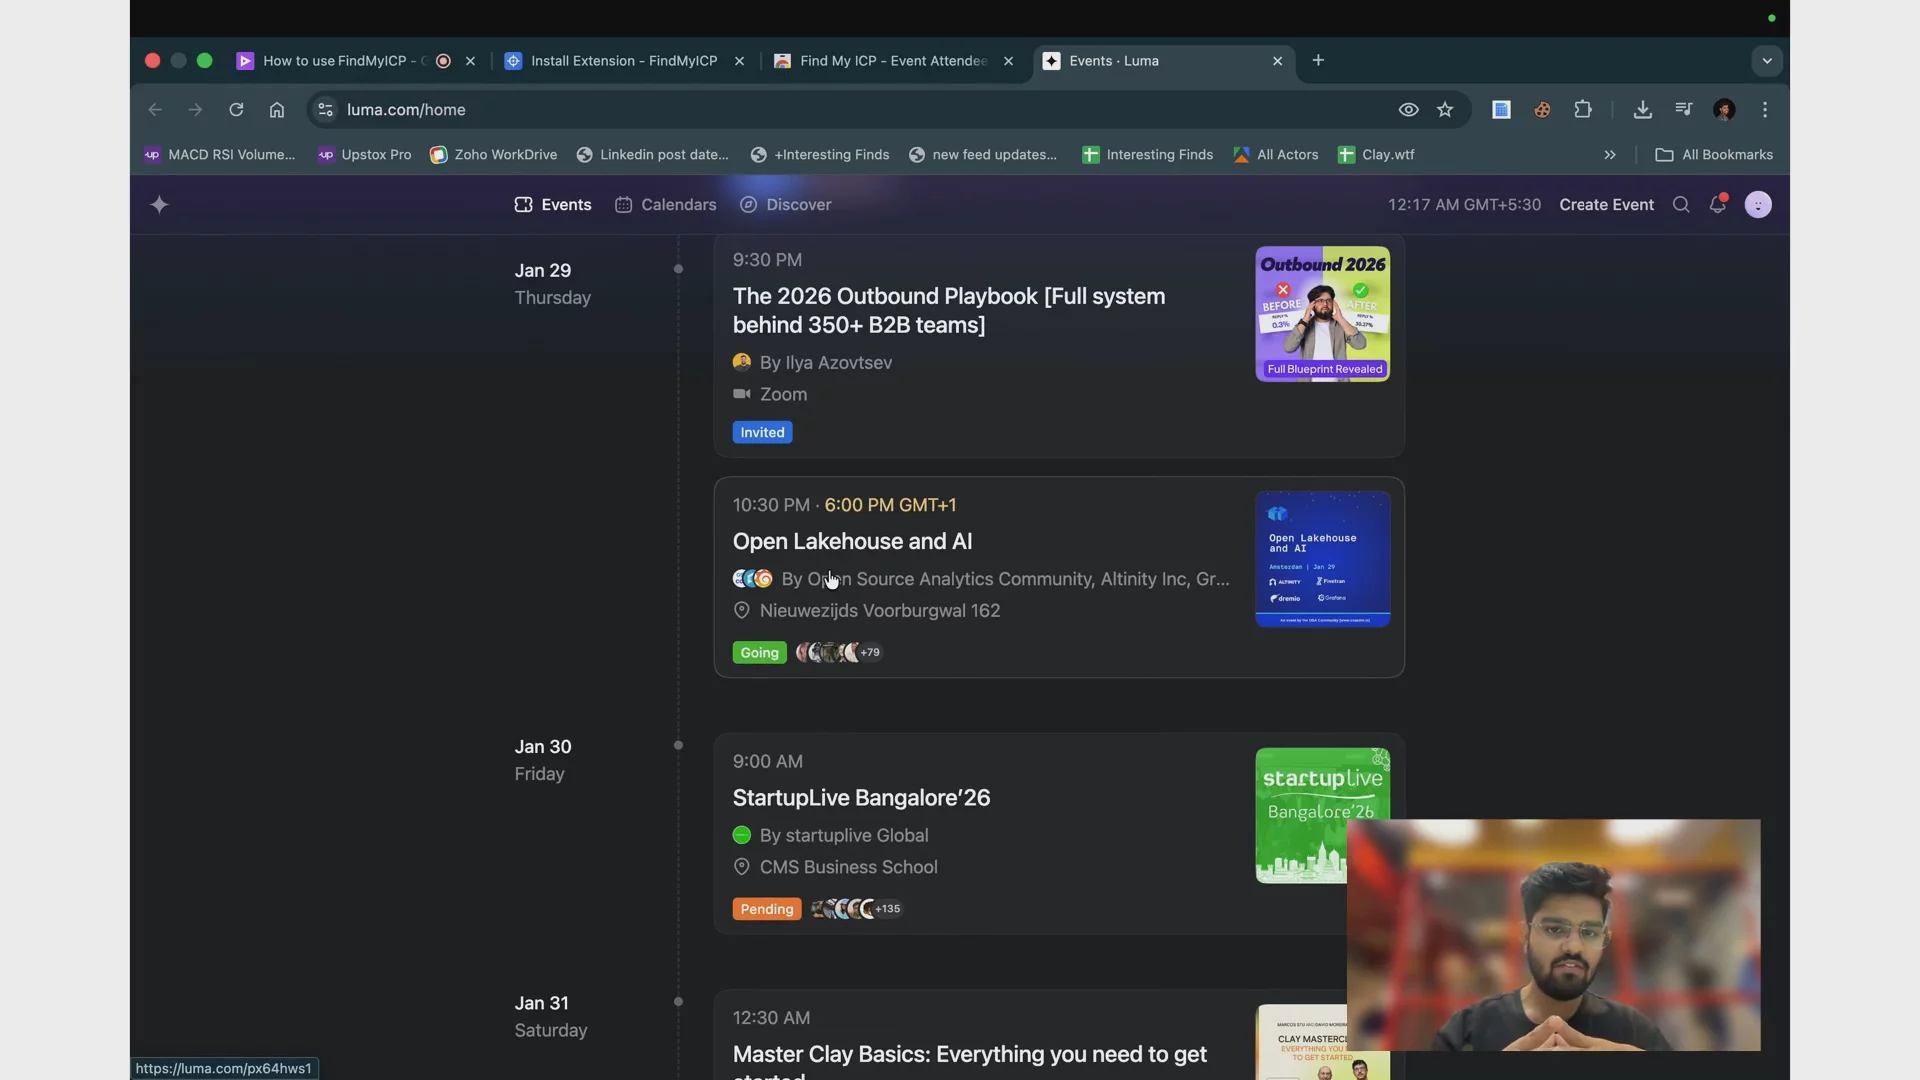Viewport: 1920px width, 1080px height.
Task: Open the tab search dropdown arrow
Action: 1767,61
